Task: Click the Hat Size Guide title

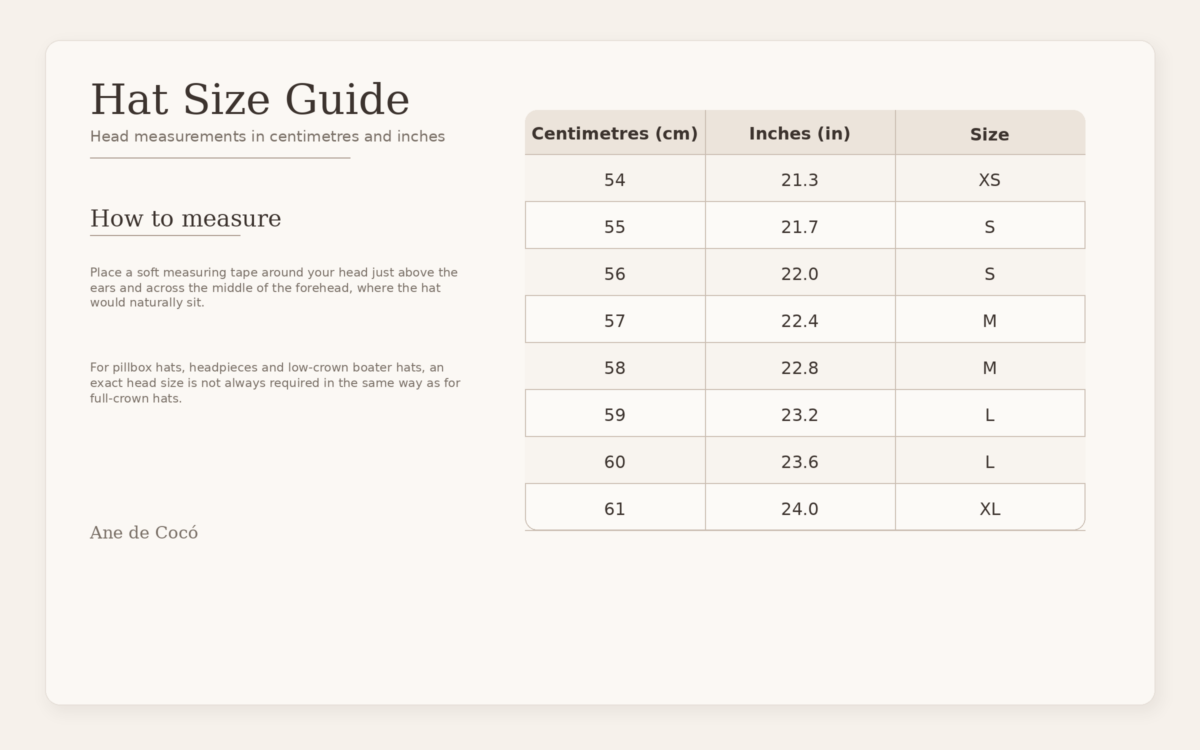Action: (250, 99)
